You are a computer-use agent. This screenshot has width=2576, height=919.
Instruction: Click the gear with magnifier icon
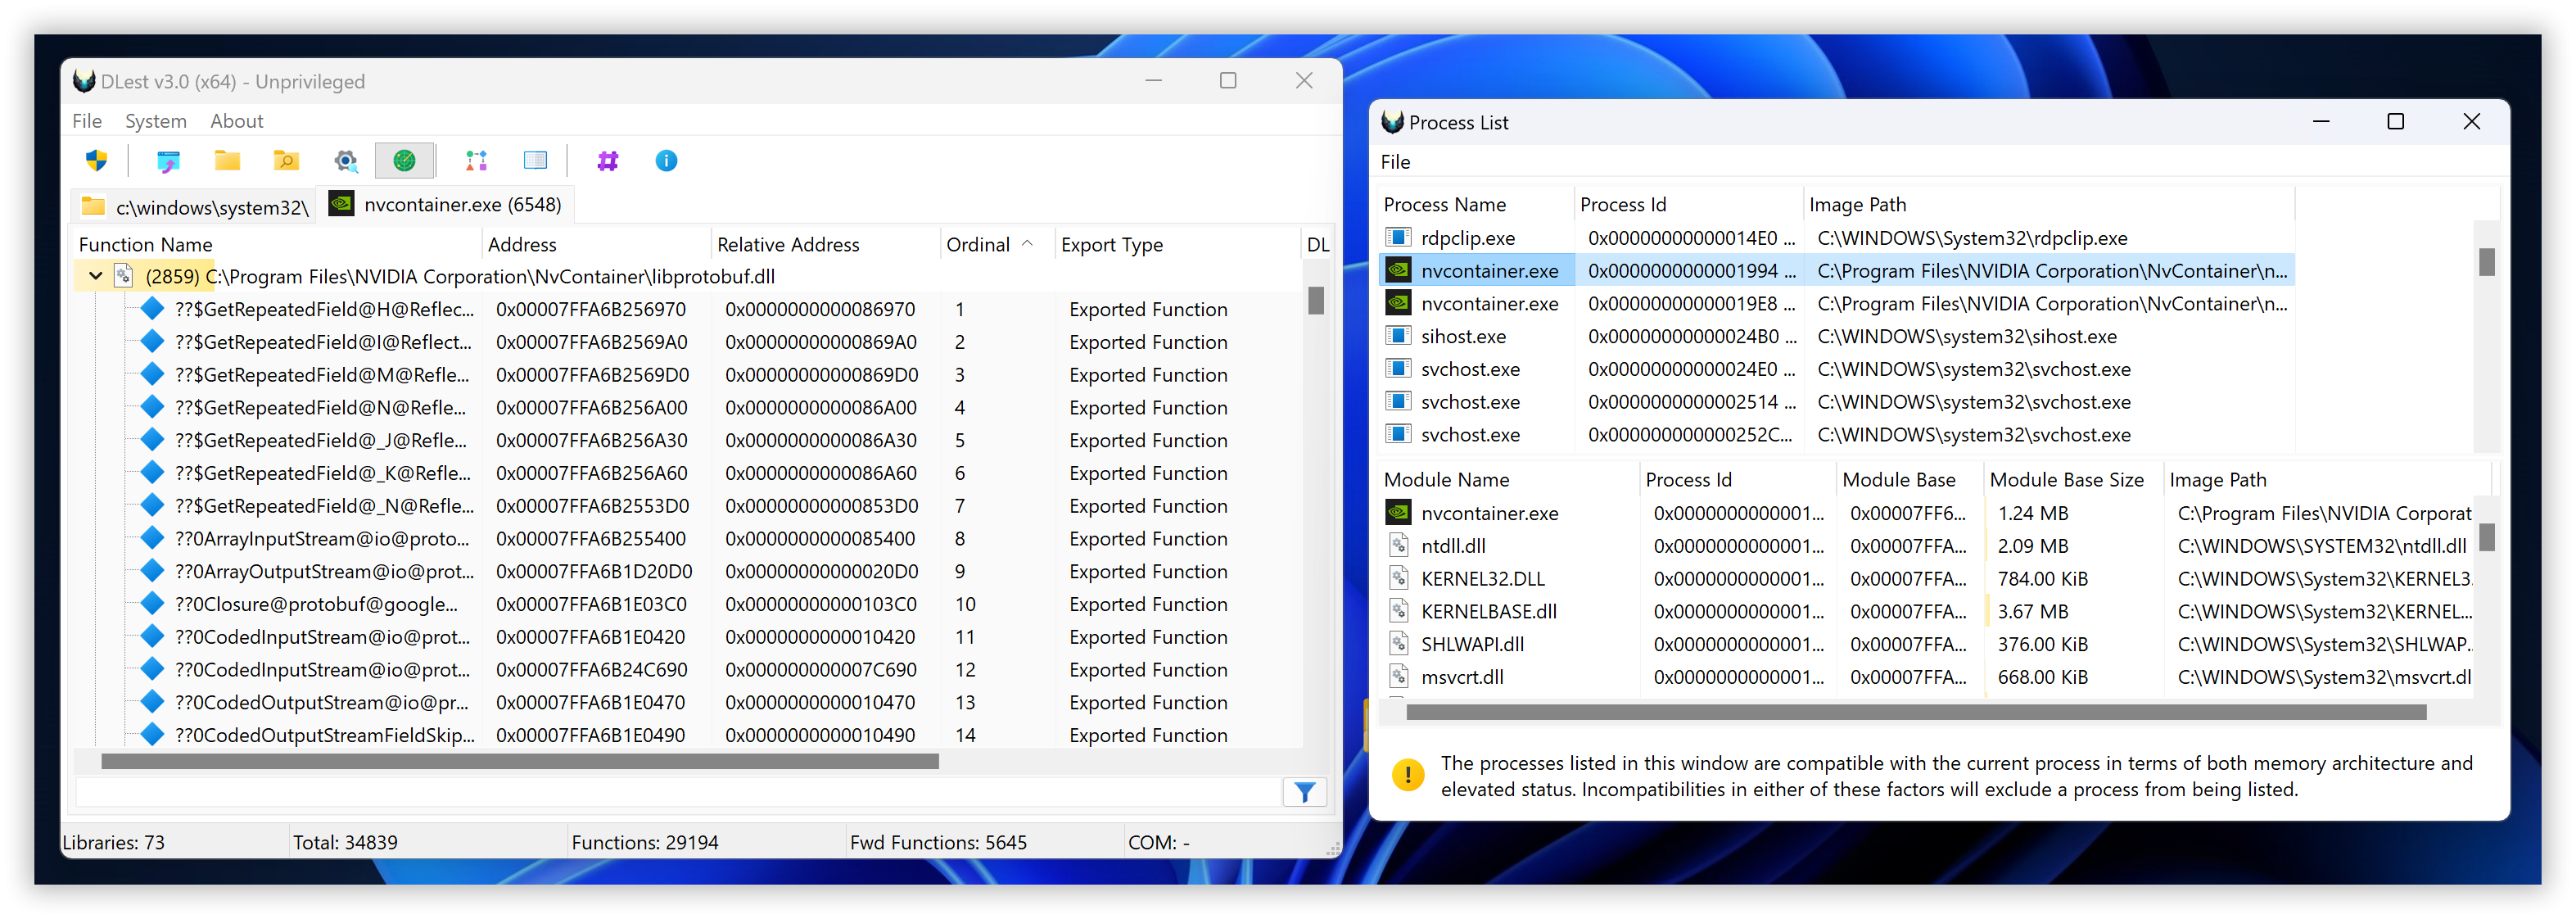coord(346,161)
